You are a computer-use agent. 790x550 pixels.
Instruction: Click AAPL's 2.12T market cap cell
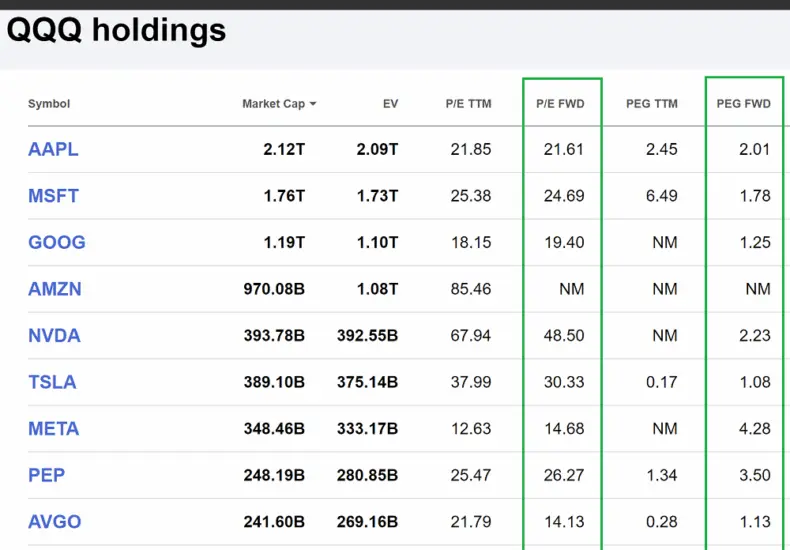[x=284, y=150]
